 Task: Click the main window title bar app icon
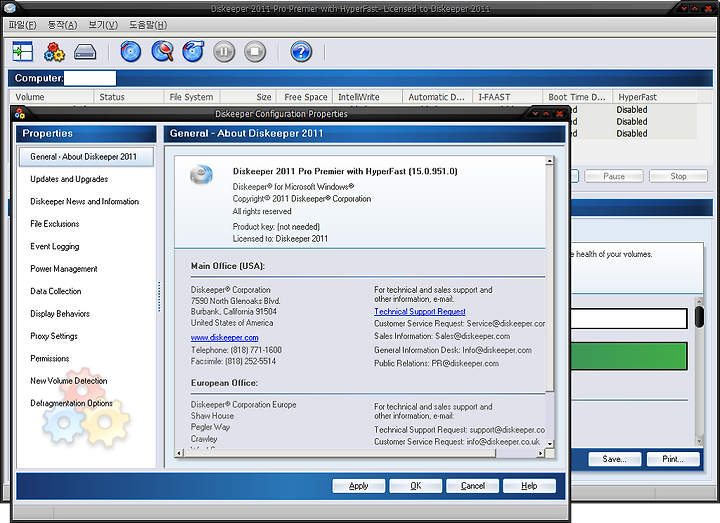tap(9, 8)
